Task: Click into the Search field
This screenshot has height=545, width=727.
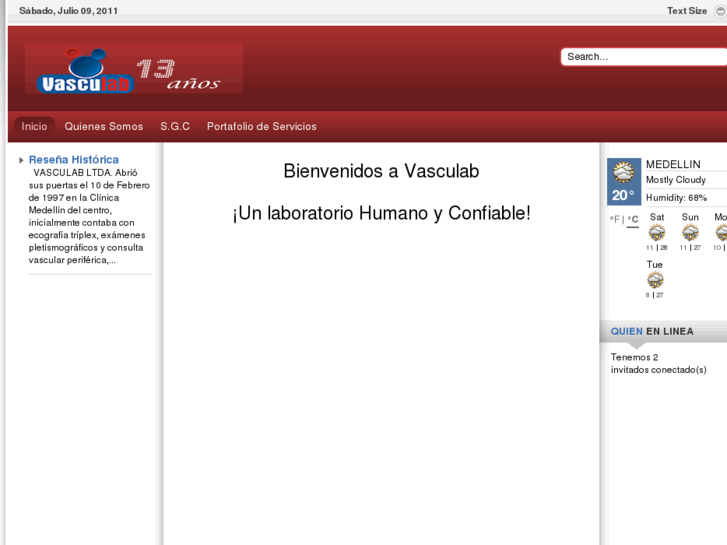Action: point(644,57)
